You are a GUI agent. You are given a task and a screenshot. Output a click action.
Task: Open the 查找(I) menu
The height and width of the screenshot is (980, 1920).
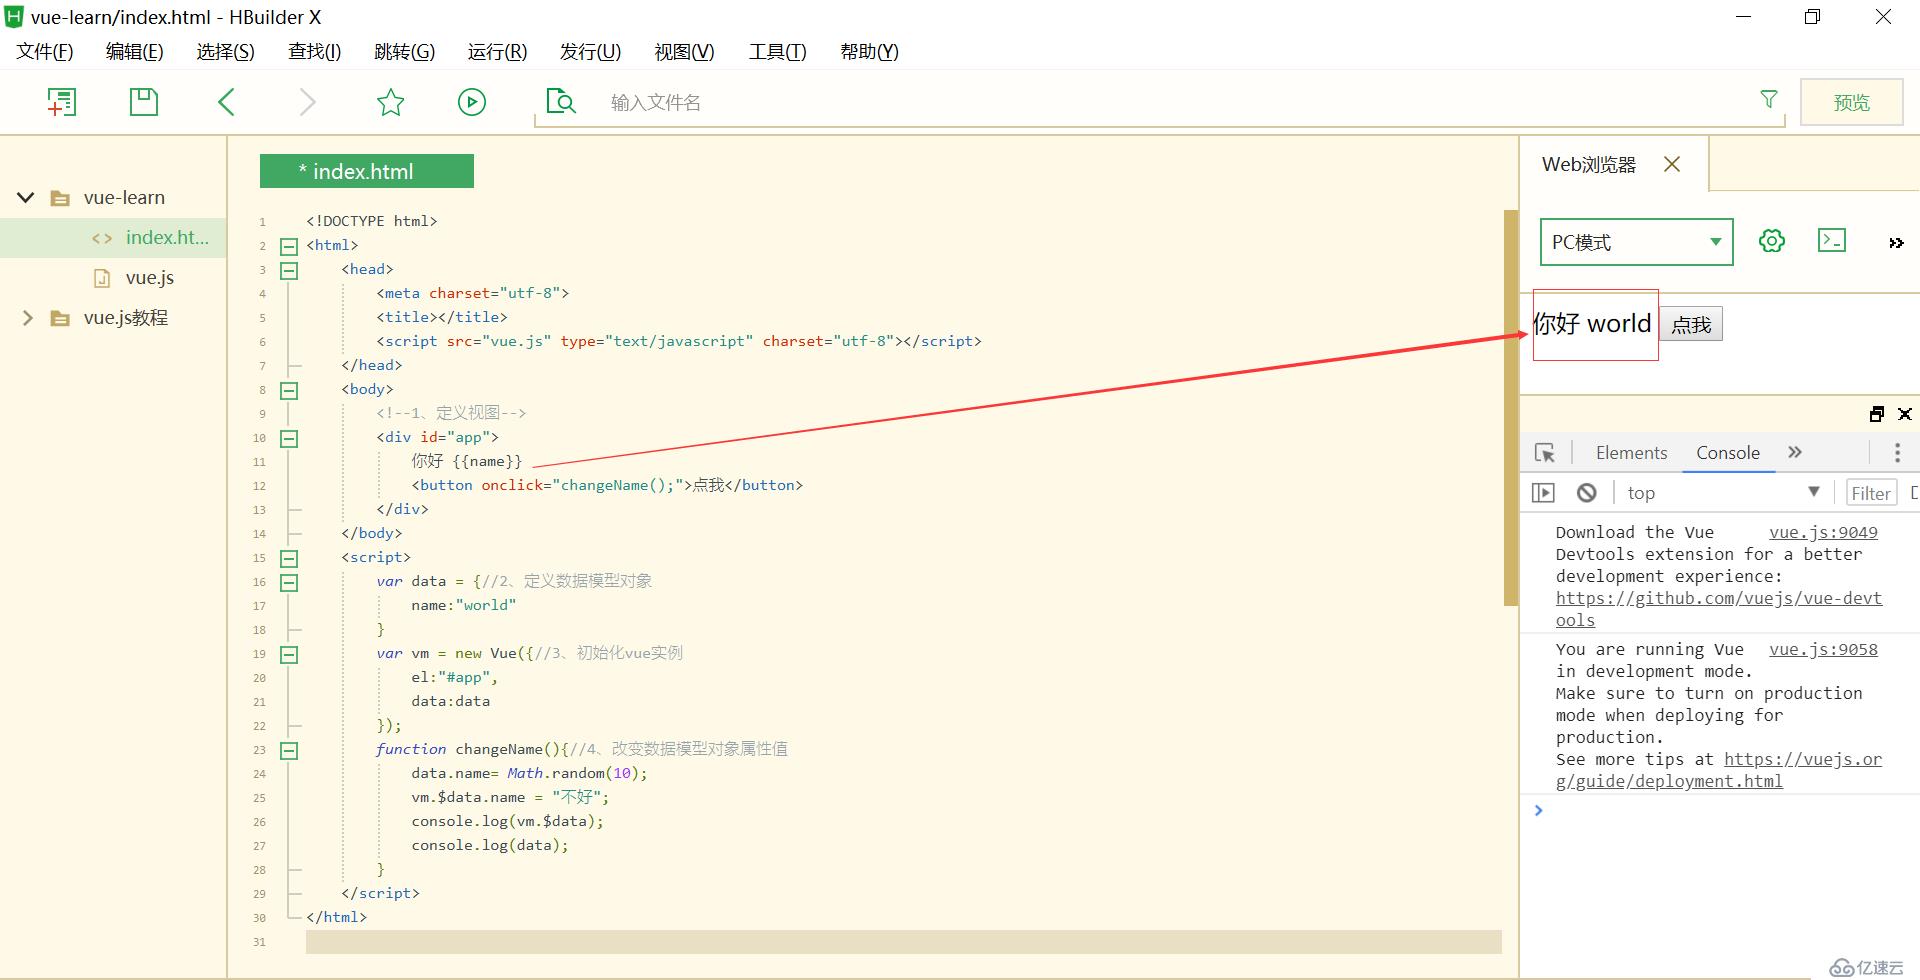[315, 52]
